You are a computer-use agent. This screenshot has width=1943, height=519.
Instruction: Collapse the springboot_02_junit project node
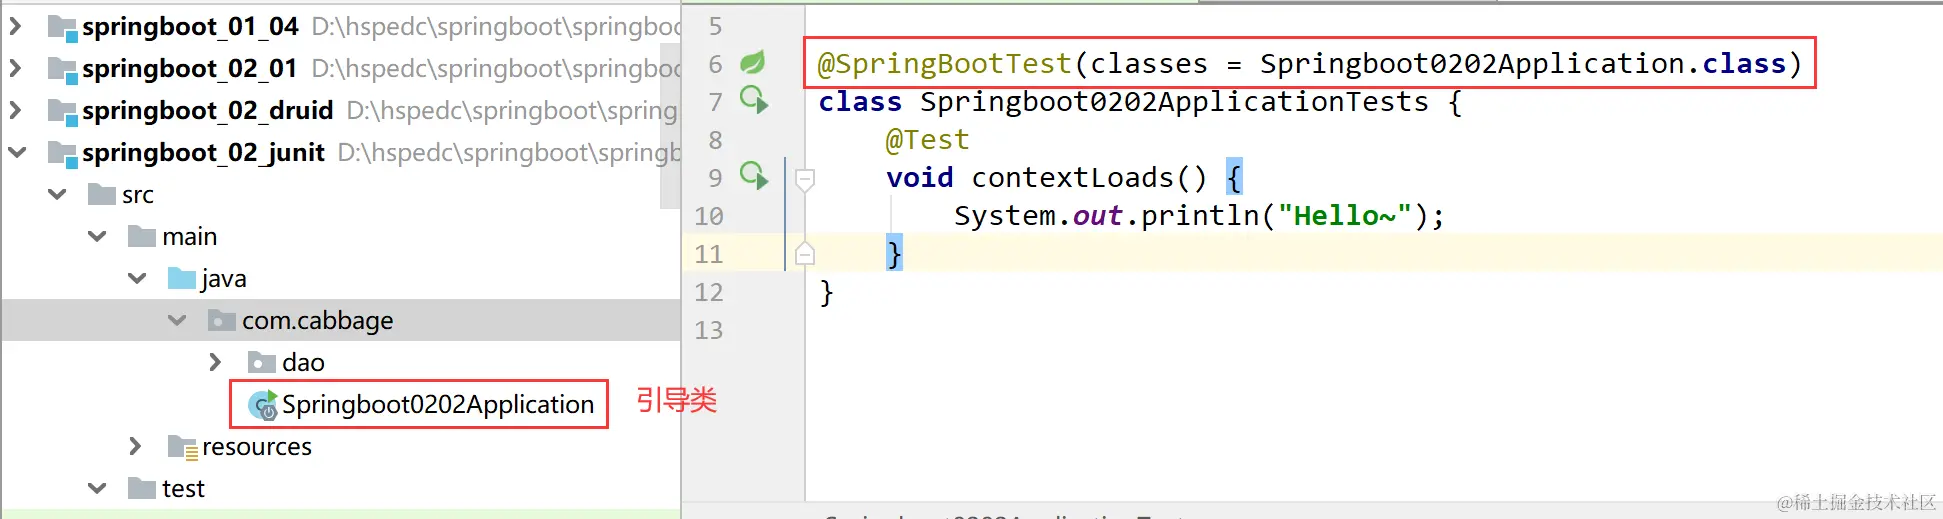[16, 153]
